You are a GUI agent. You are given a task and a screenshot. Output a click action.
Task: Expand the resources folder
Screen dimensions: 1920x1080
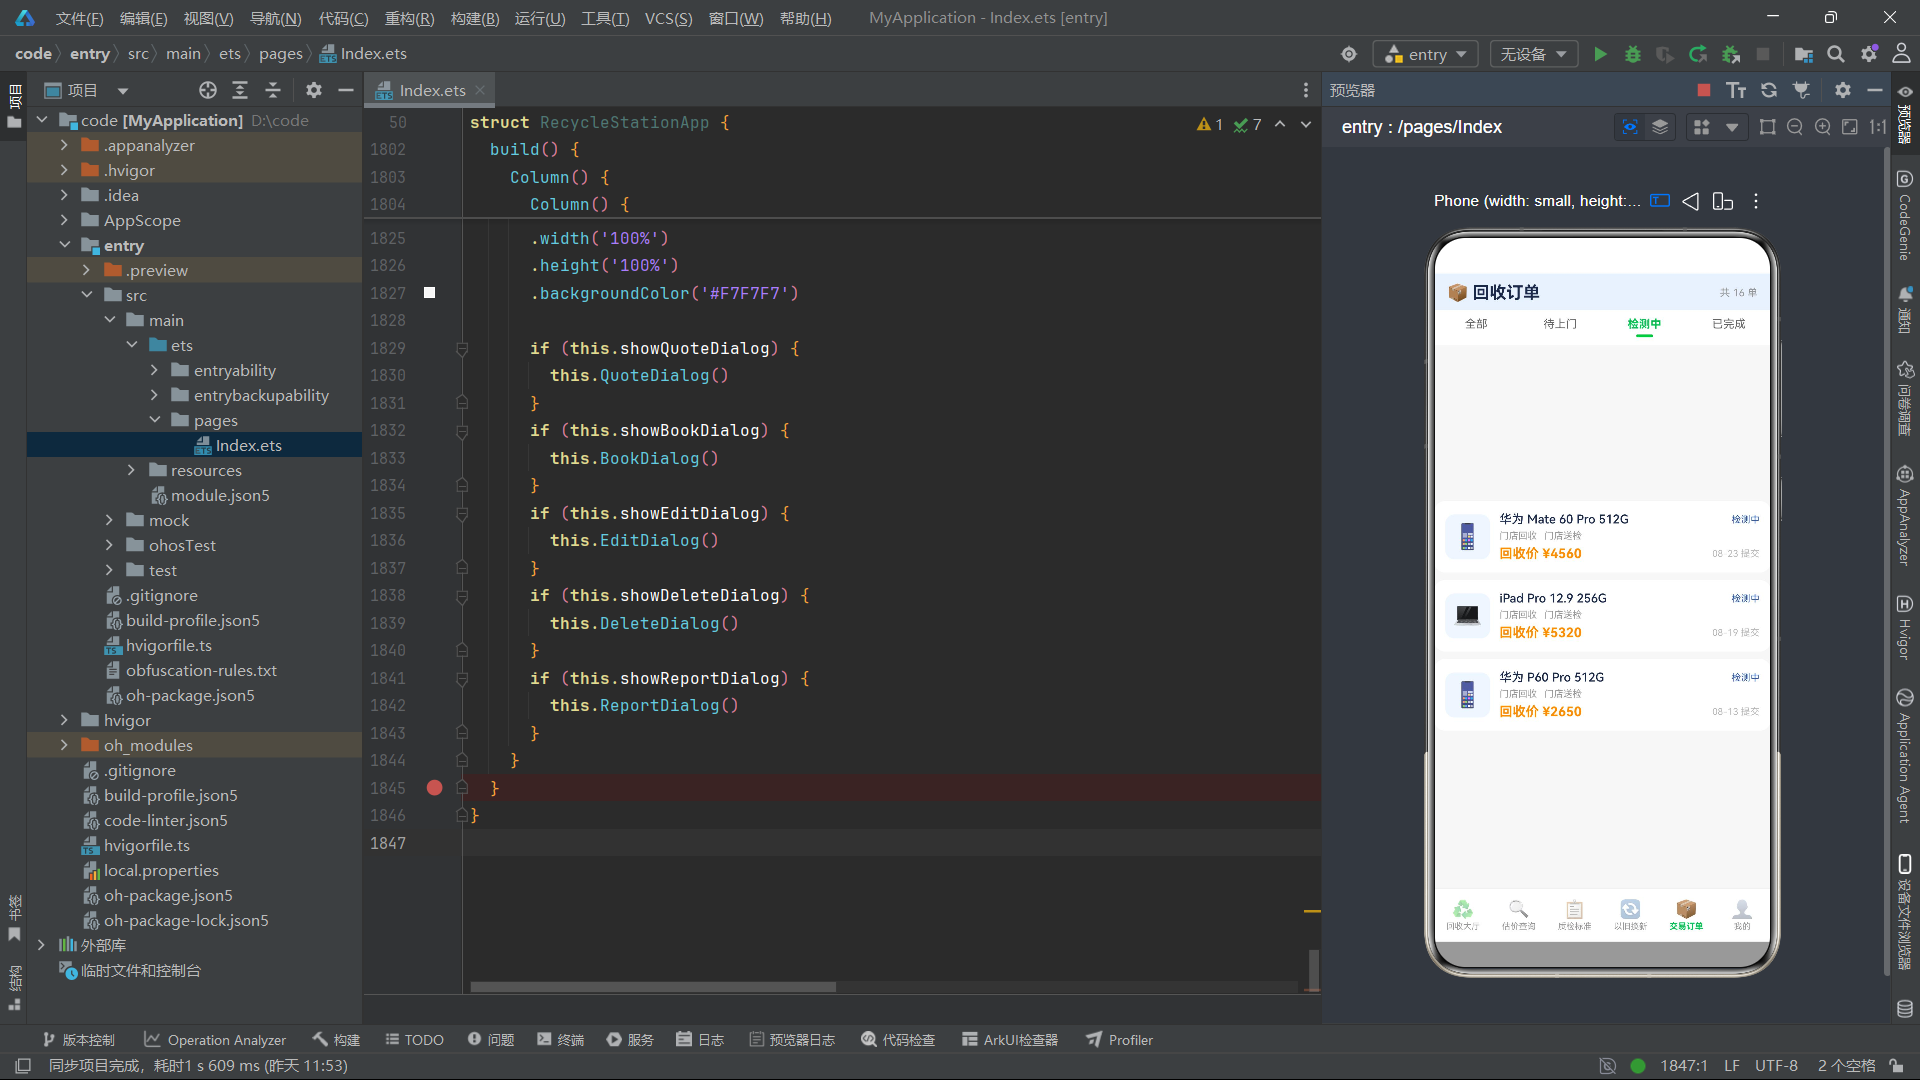point(131,470)
